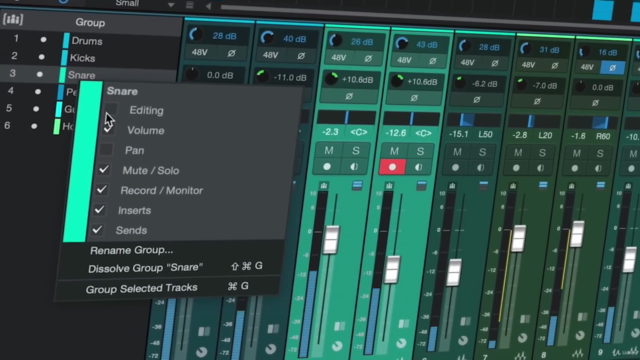
Task: Toggle the Volume checkbox in Snare group menu
Action: click(109, 129)
